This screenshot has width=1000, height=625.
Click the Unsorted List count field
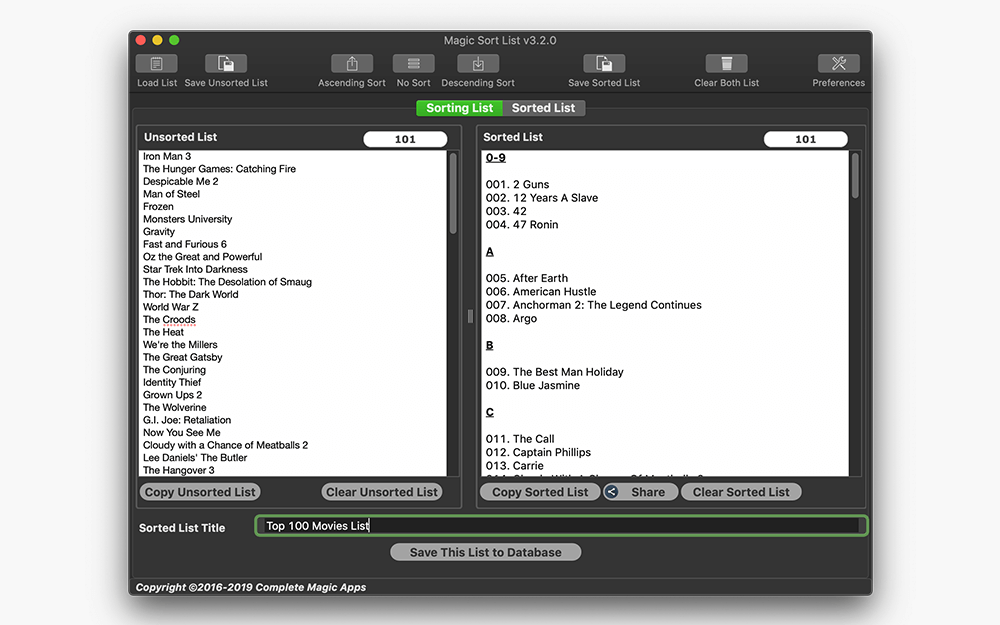coord(405,139)
